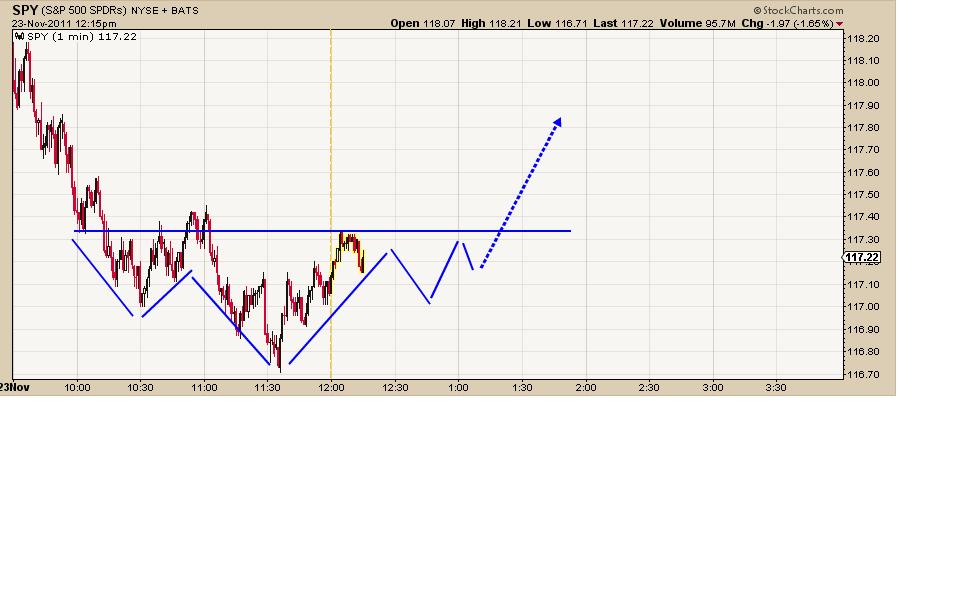Click the 1:30 time axis label
This screenshot has height=600, width=960.
click(522, 388)
